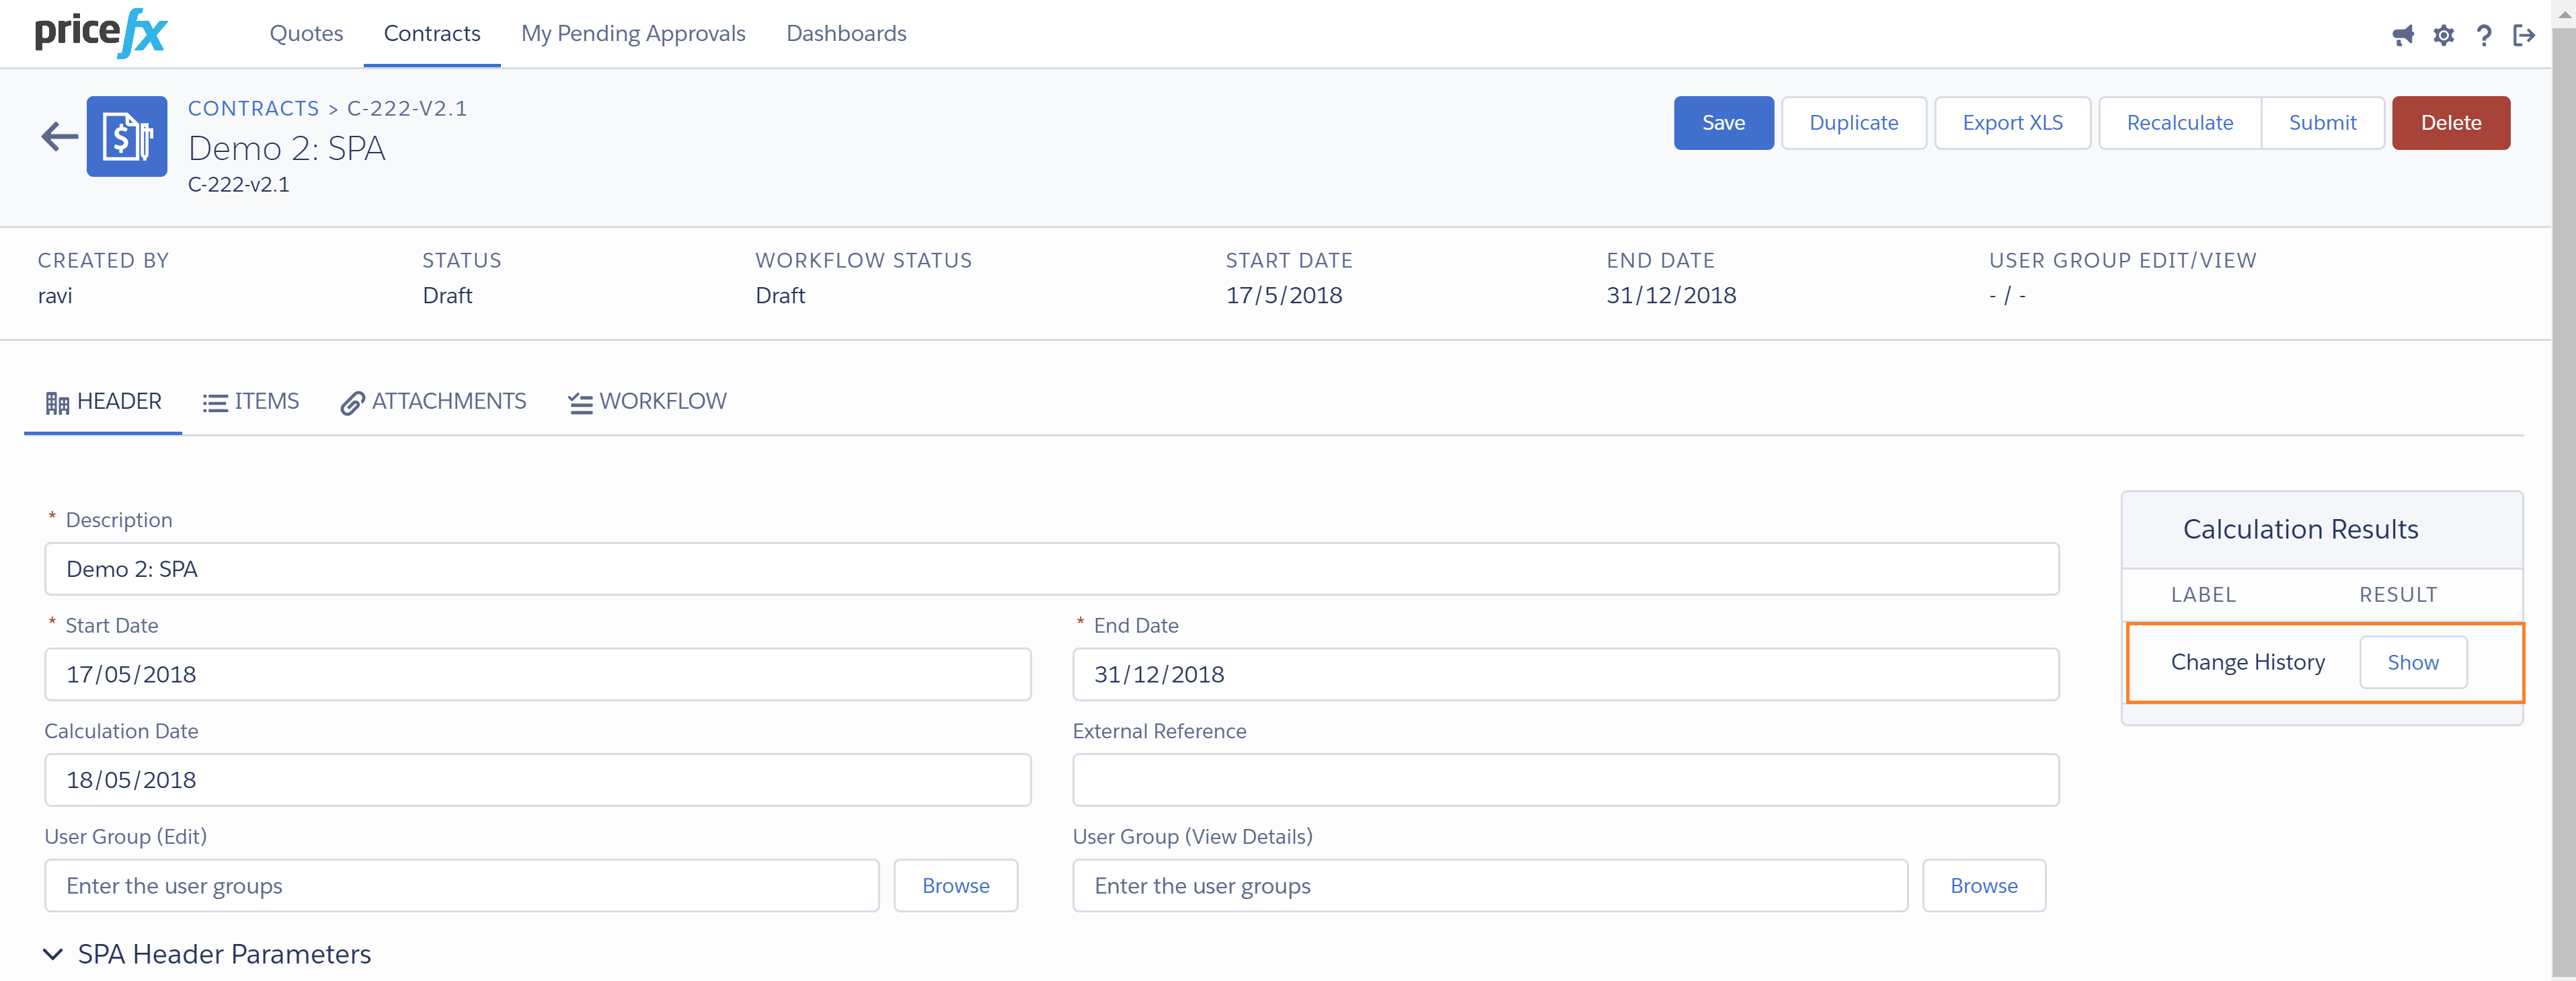Click the CONTRACTS breadcrumb link
2576x981 pixels.
click(x=253, y=108)
